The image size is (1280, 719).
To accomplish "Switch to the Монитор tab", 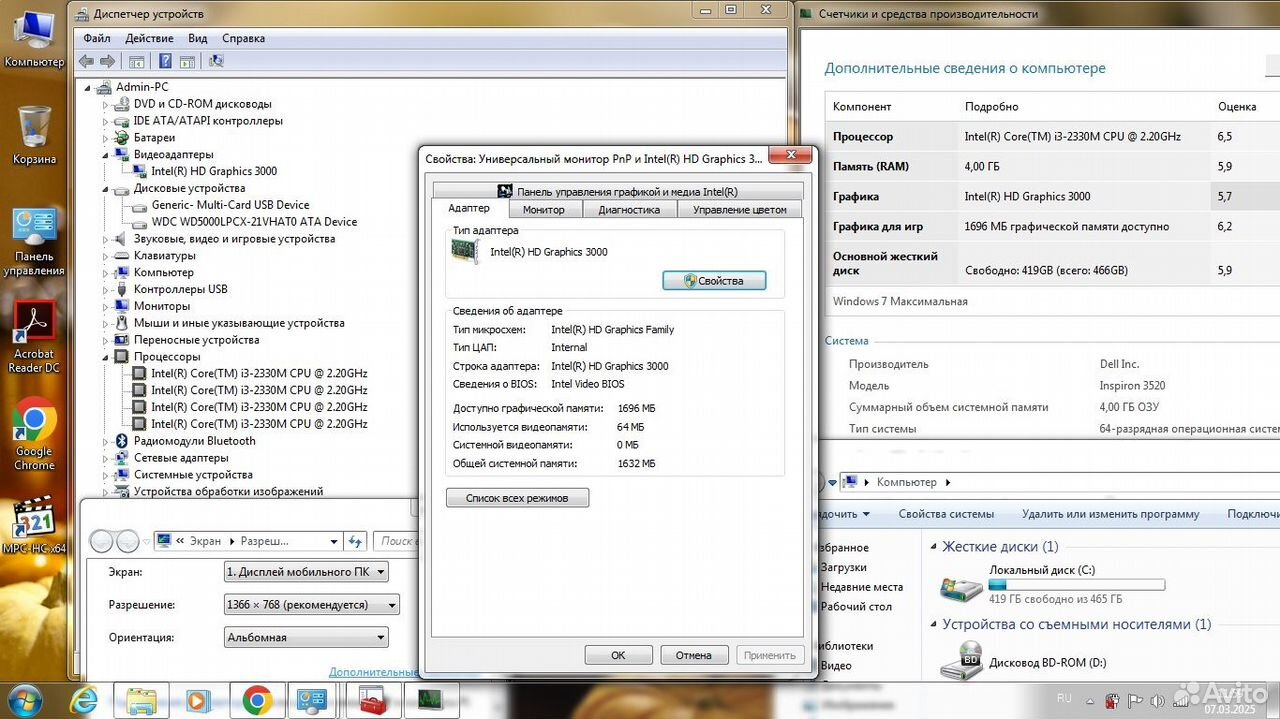I will pyautogui.click(x=543, y=209).
